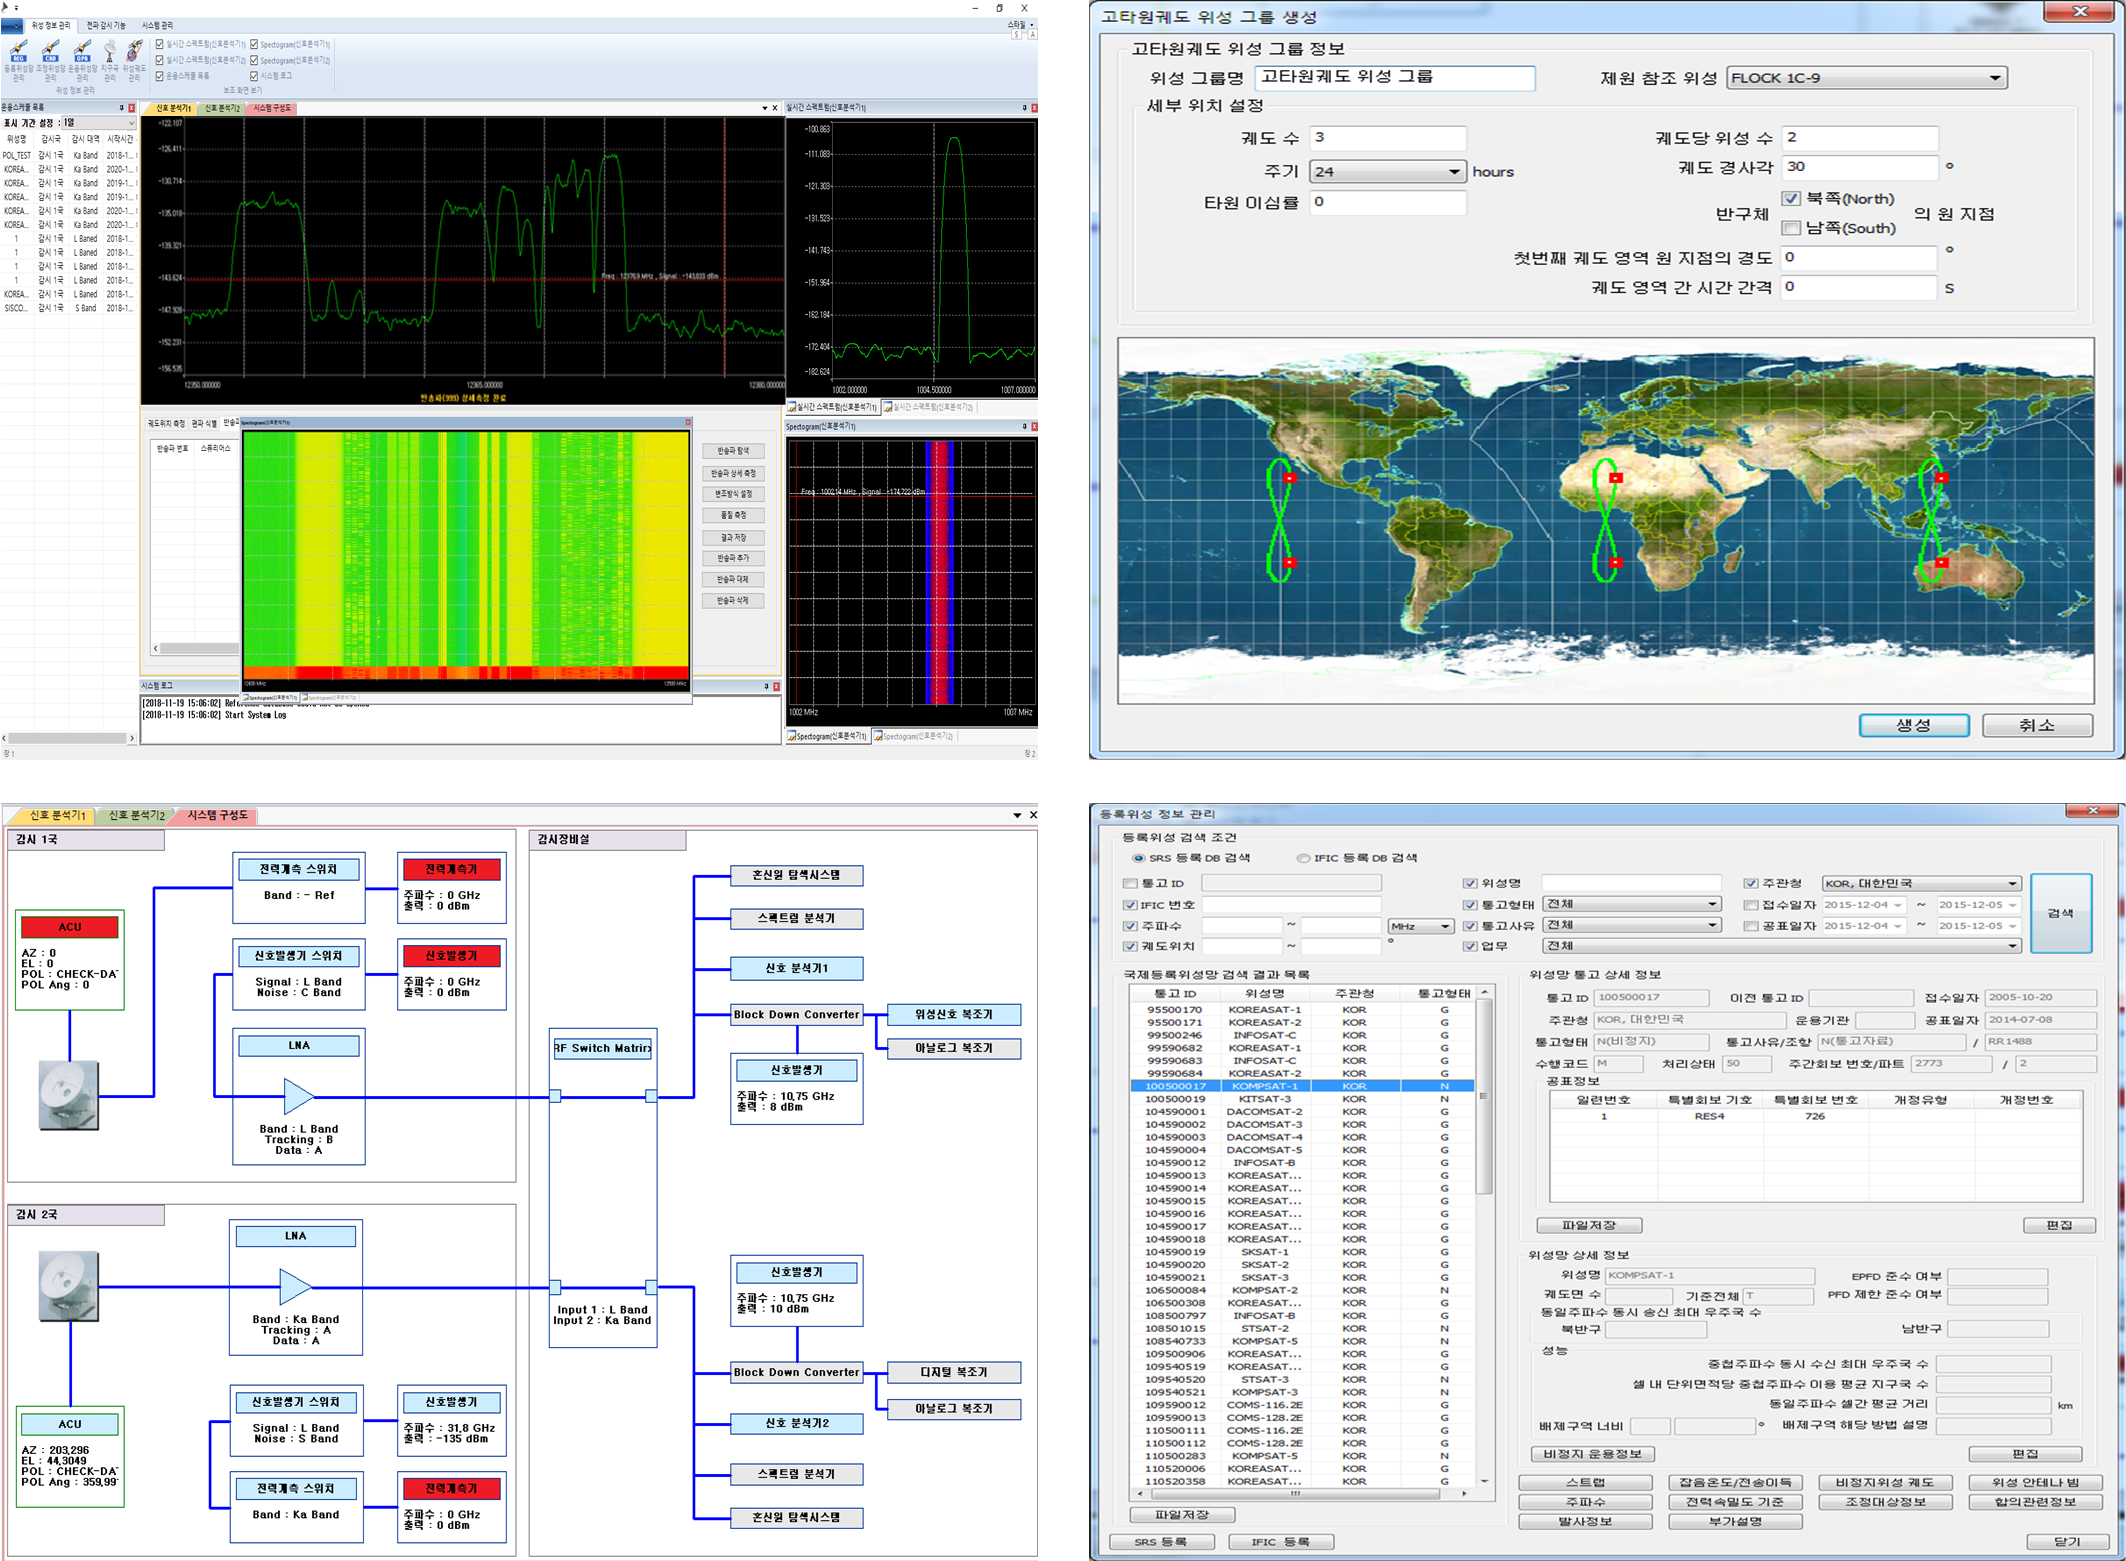Open 주관청 KOR 대한민국 dropdown
Image resolution: width=2126 pixels, height=1561 pixels.
tap(2011, 883)
